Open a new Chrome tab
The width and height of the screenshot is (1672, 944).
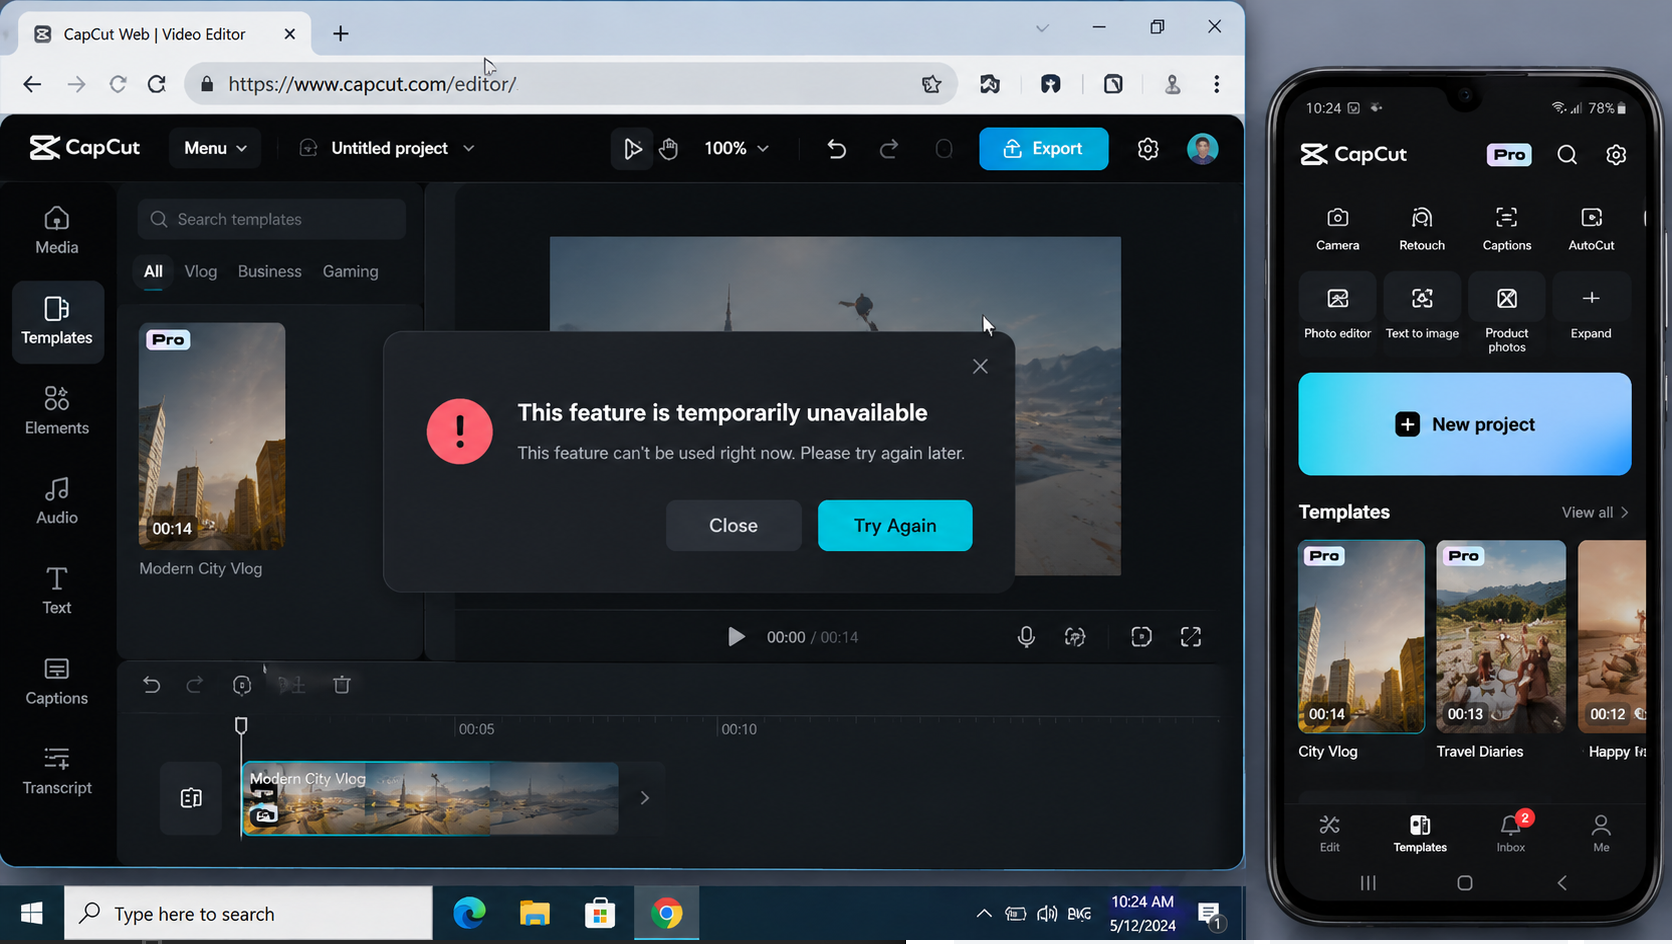[x=341, y=34]
